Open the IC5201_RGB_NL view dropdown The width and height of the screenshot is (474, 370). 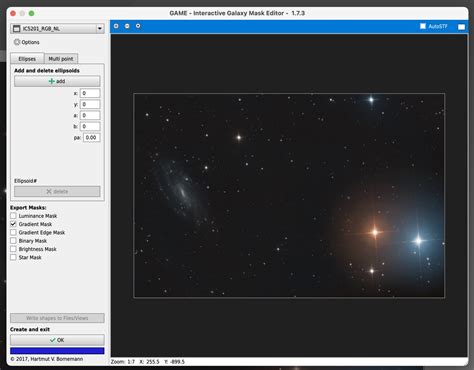[57, 29]
